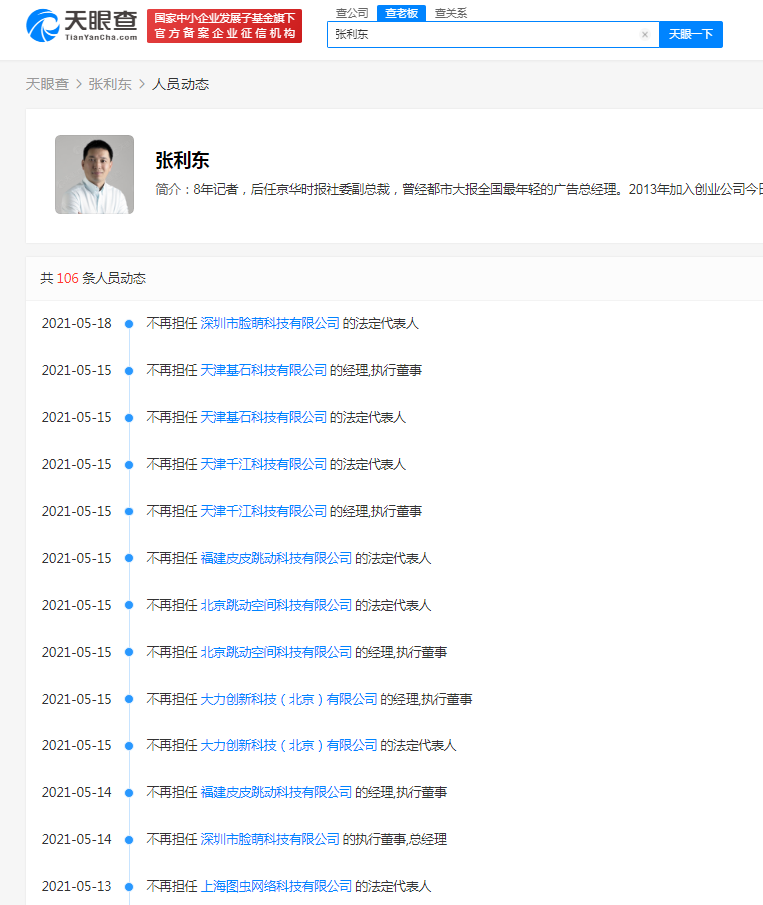Open 福建皮皮跳动科技有限公司 link in the 法定代表人 row
The height and width of the screenshot is (905, 763).
[x=276, y=558]
